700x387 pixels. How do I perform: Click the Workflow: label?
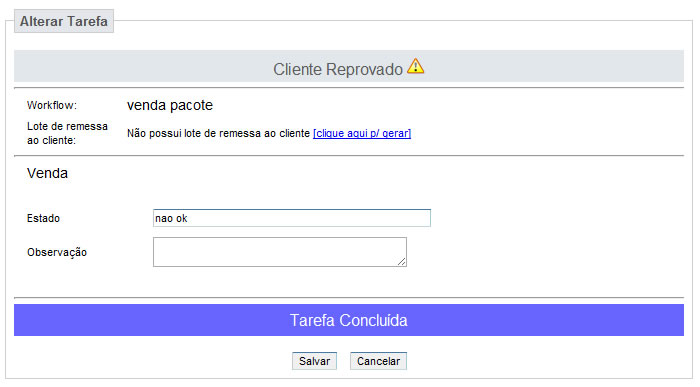coord(52,105)
